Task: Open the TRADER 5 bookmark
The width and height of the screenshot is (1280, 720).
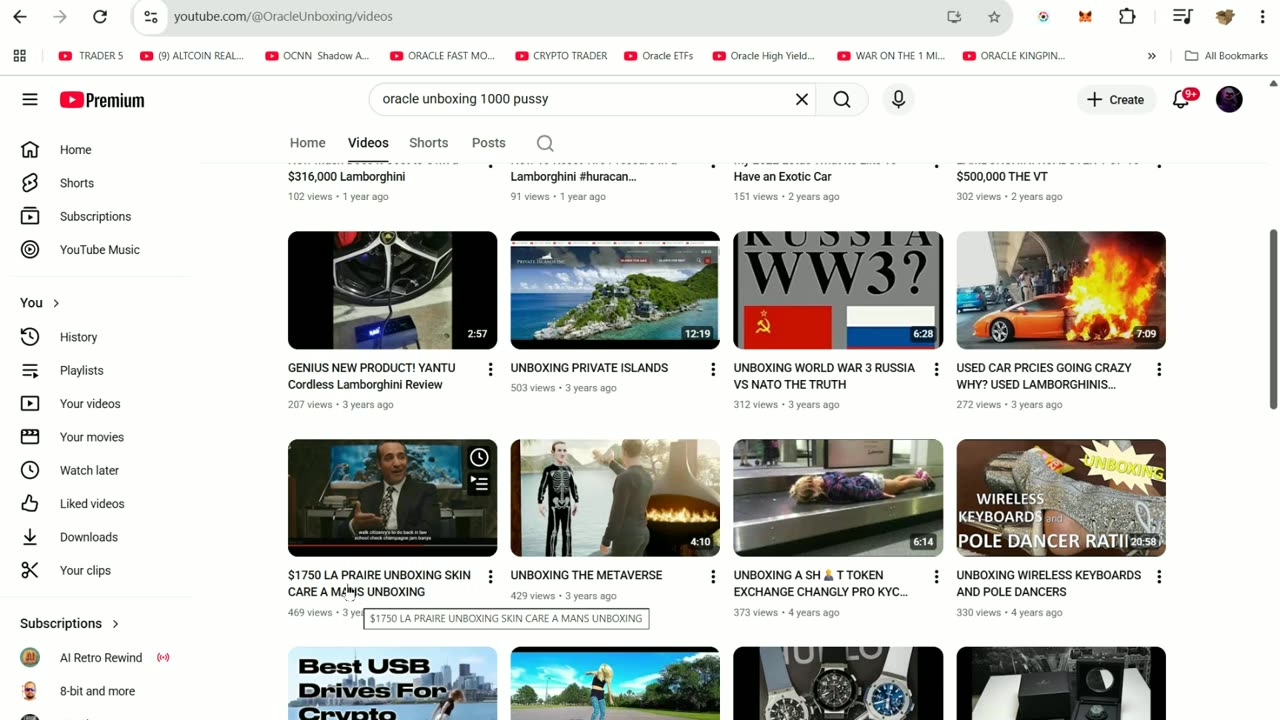Action: (91, 56)
